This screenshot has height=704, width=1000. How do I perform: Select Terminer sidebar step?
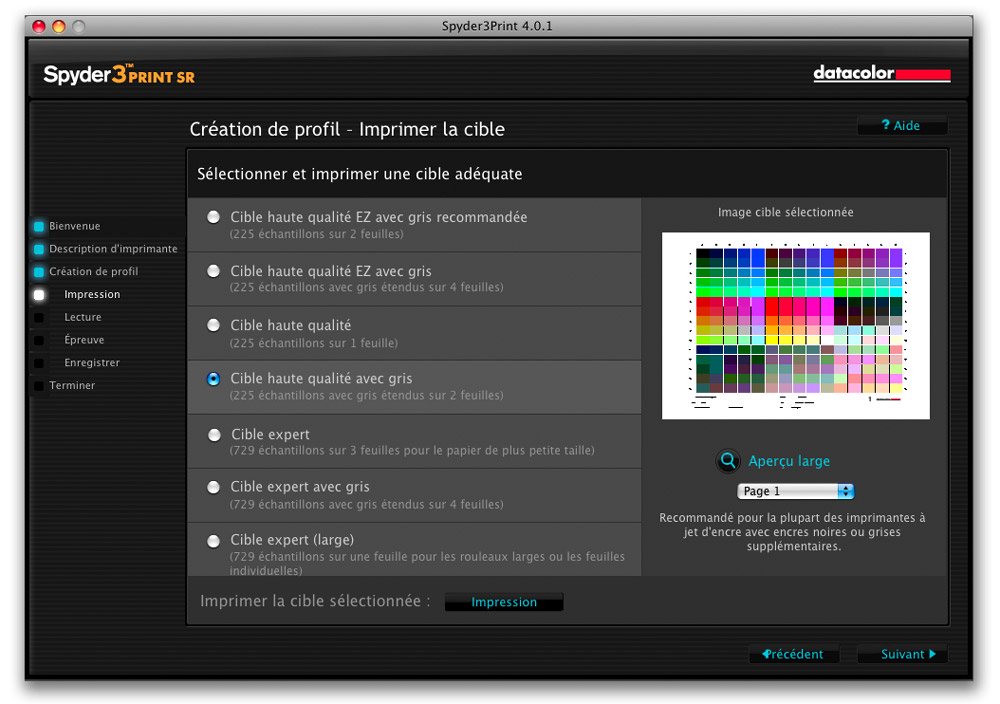72,385
